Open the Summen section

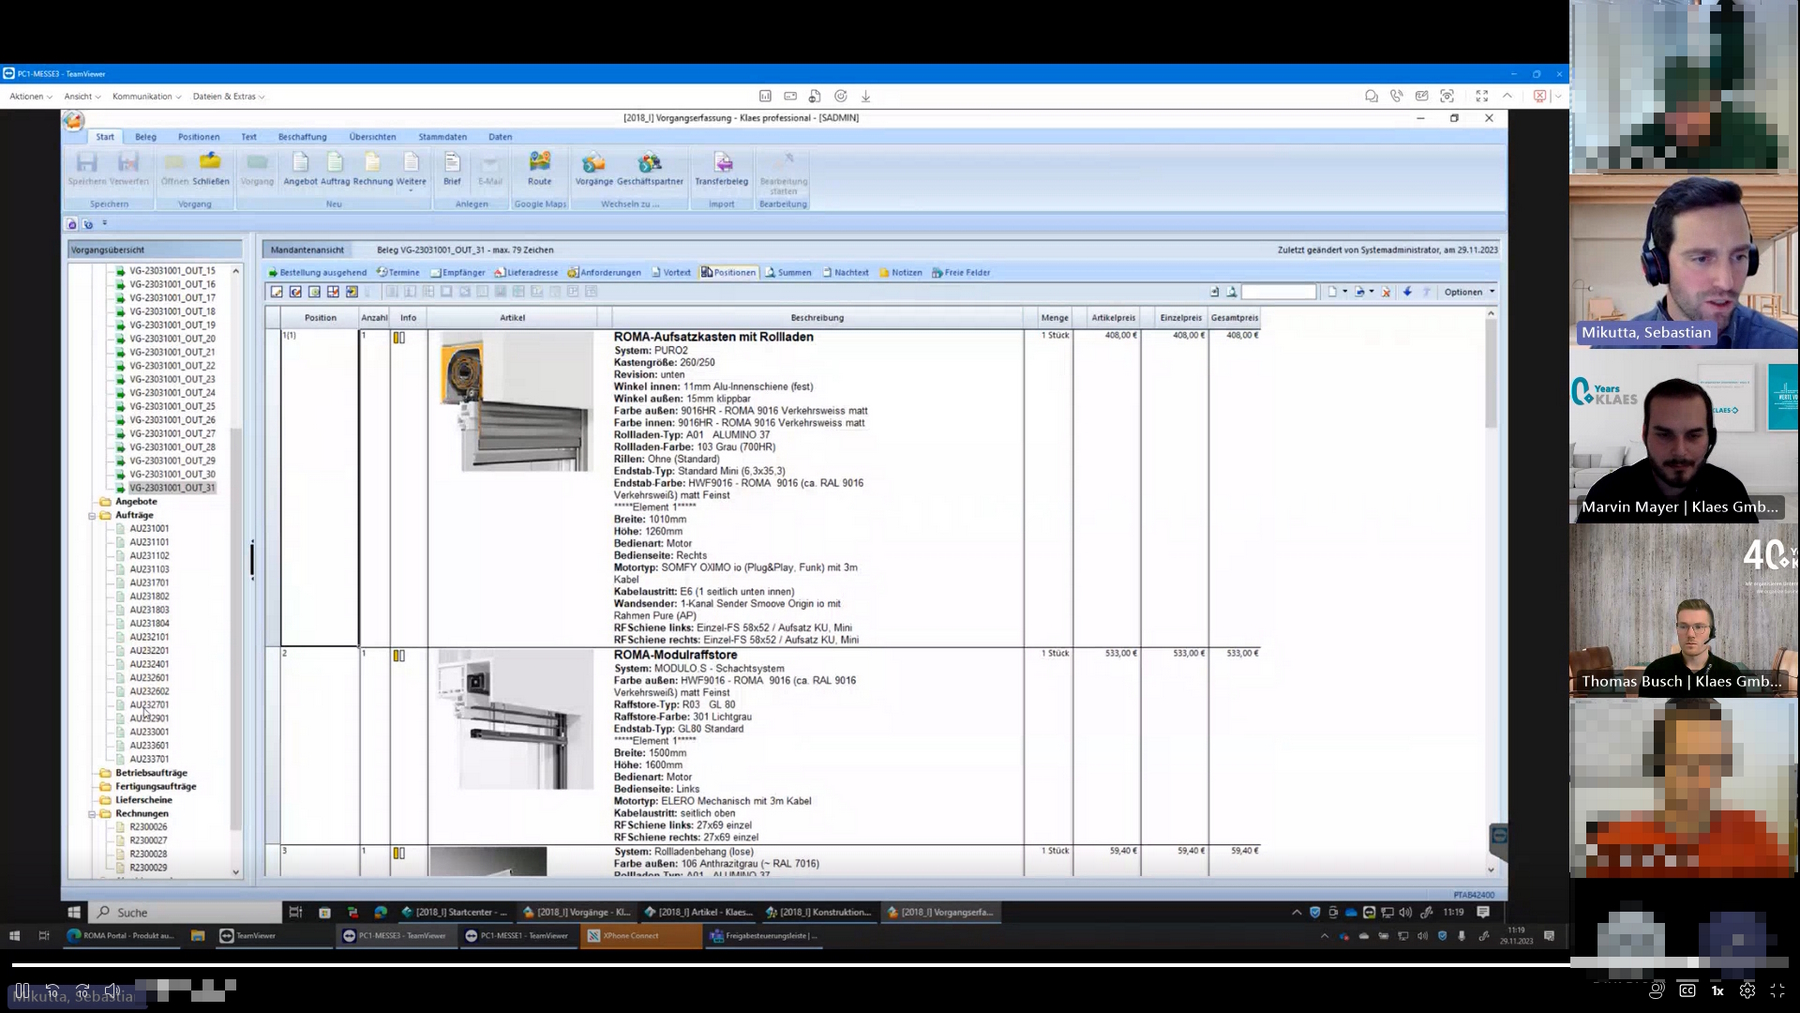789,272
